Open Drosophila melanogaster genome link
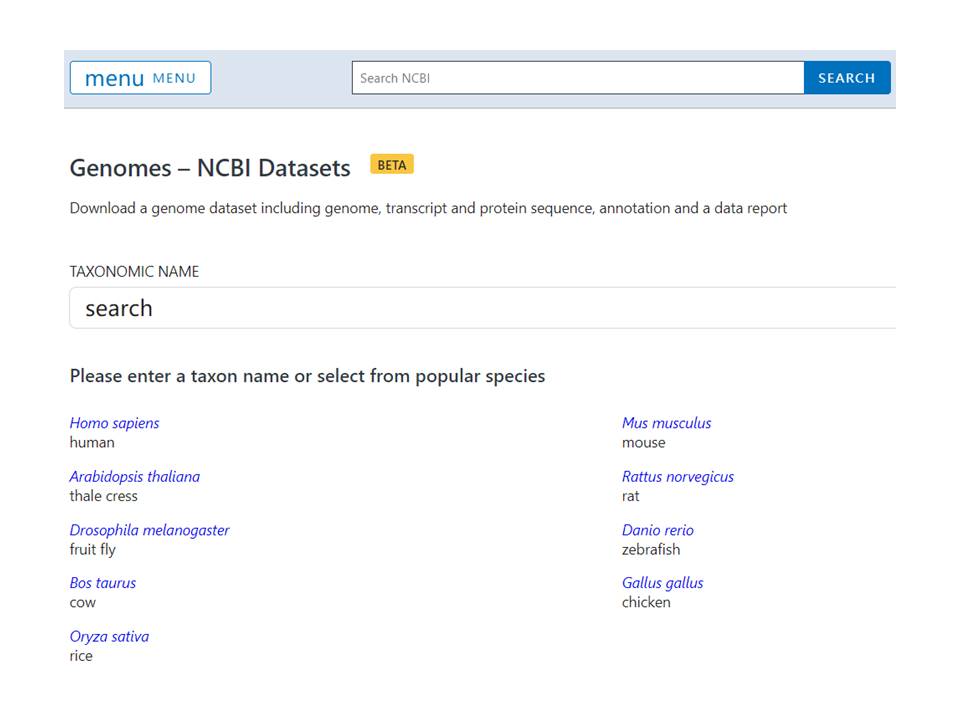Viewport: 960px width, 720px height. click(149, 530)
